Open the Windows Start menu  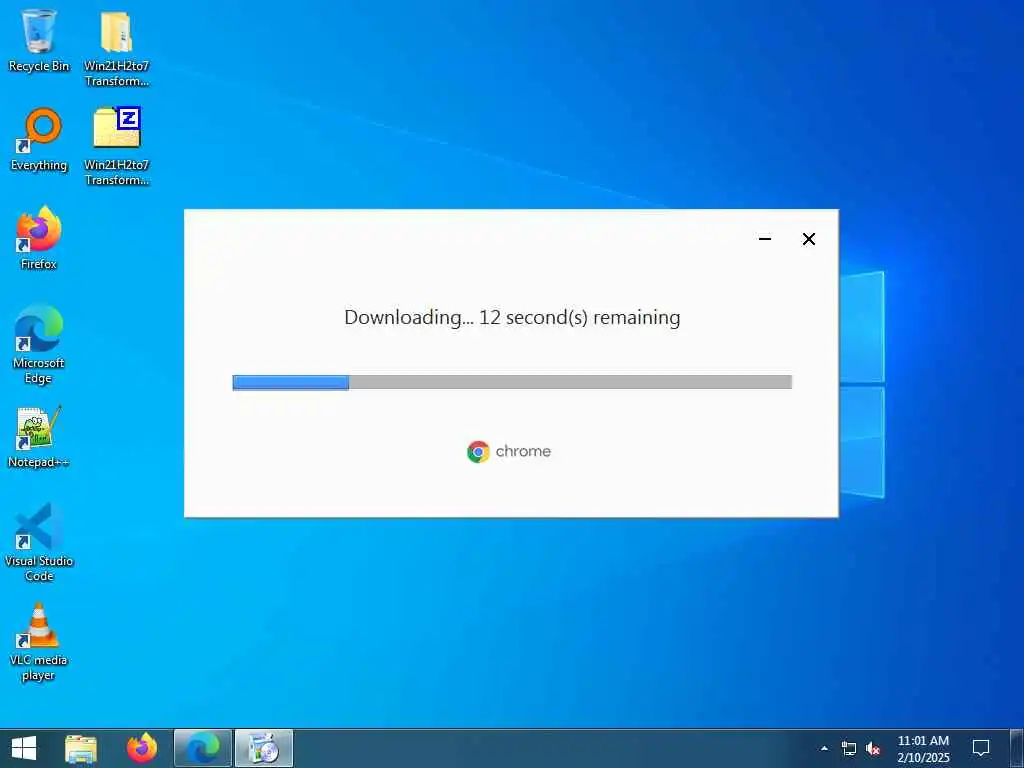[x=24, y=748]
